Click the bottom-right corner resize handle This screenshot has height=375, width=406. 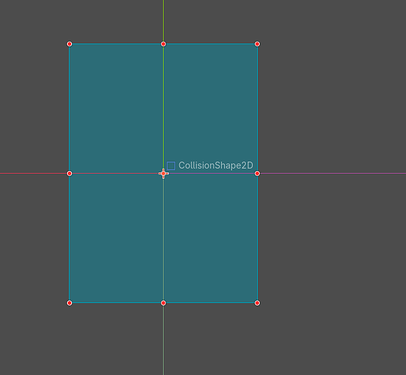coord(257,303)
